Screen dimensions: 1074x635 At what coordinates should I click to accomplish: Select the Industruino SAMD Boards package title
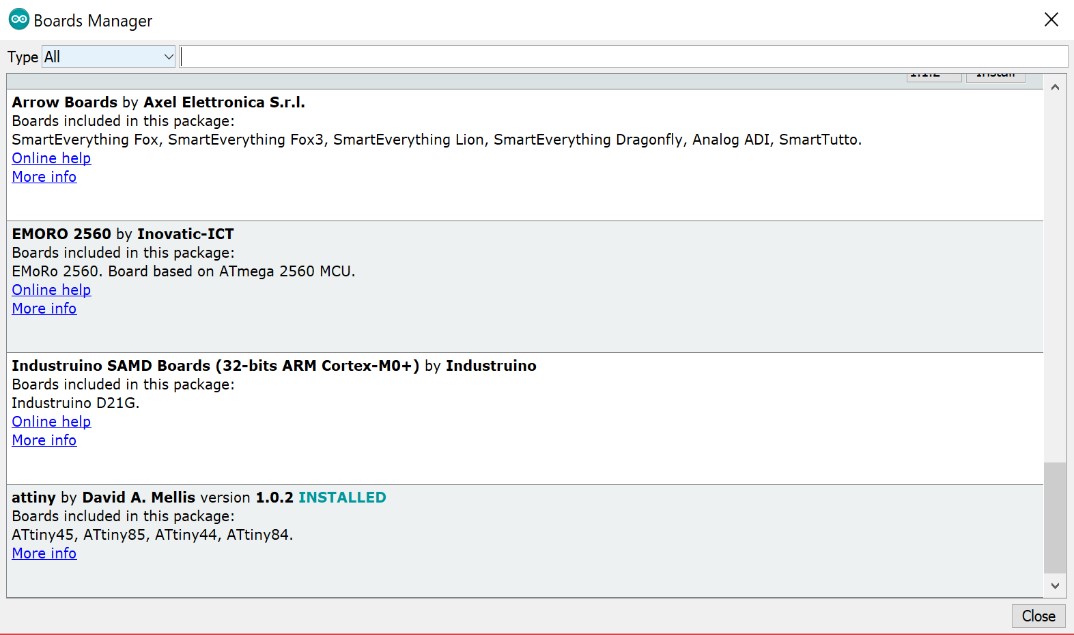[274, 365]
